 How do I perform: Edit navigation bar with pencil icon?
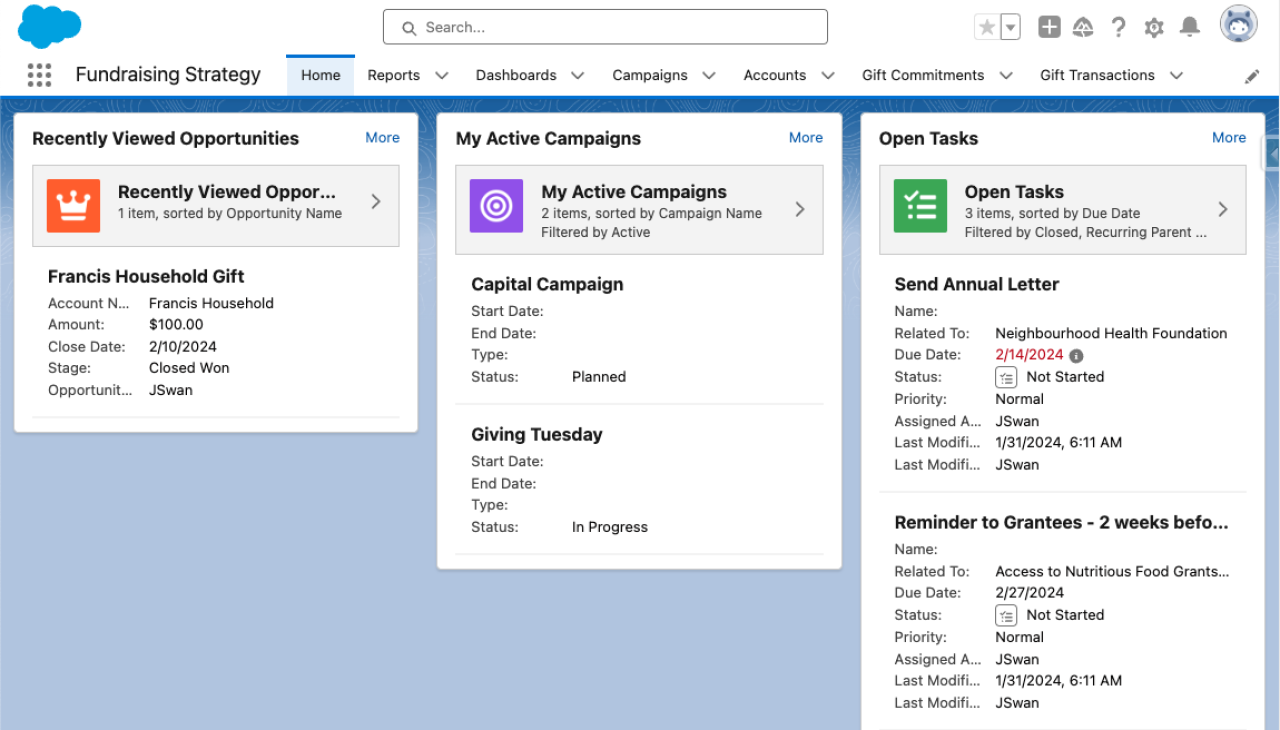(1252, 76)
